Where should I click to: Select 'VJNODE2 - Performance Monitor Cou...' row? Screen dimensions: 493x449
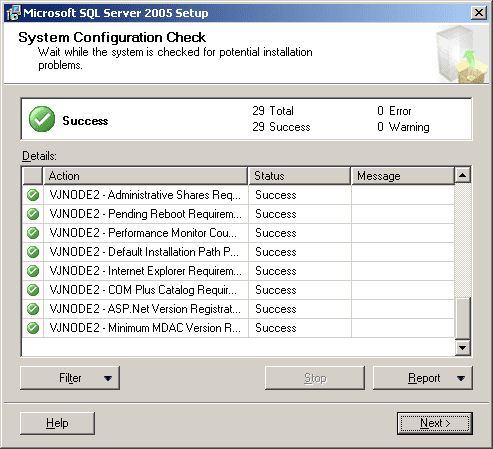238,233
